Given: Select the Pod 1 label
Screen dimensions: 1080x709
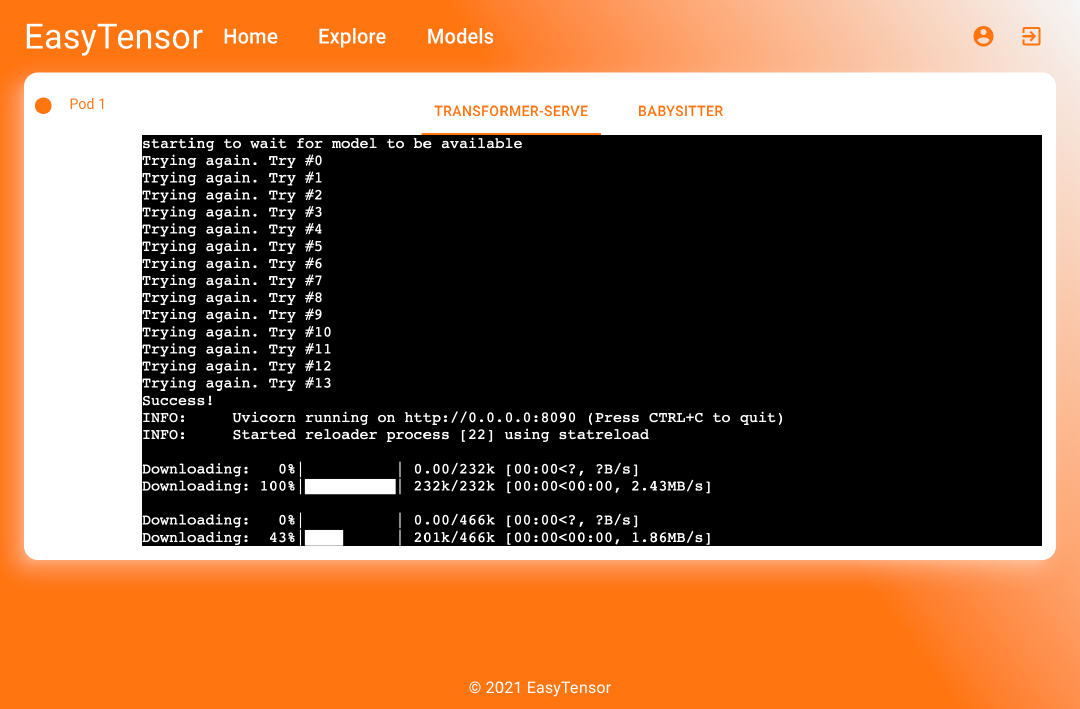Looking at the screenshot, I should 87,104.
